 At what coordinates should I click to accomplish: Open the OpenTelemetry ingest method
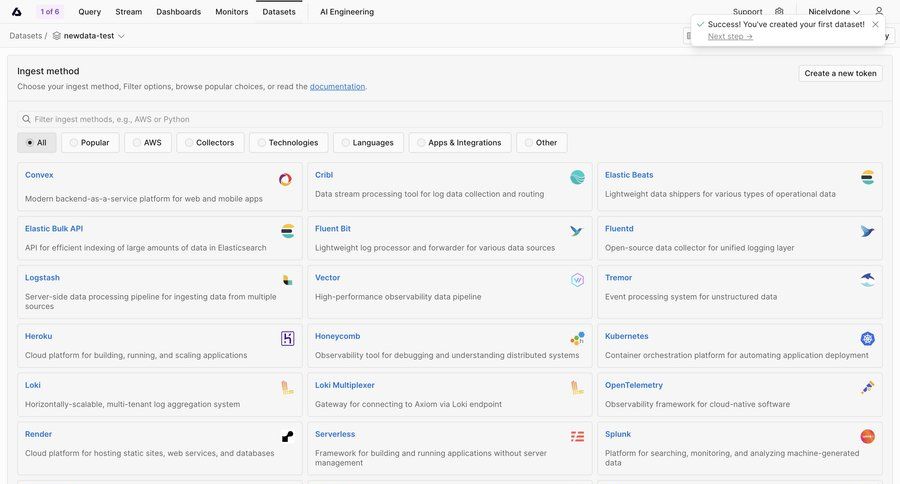tap(740, 394)
